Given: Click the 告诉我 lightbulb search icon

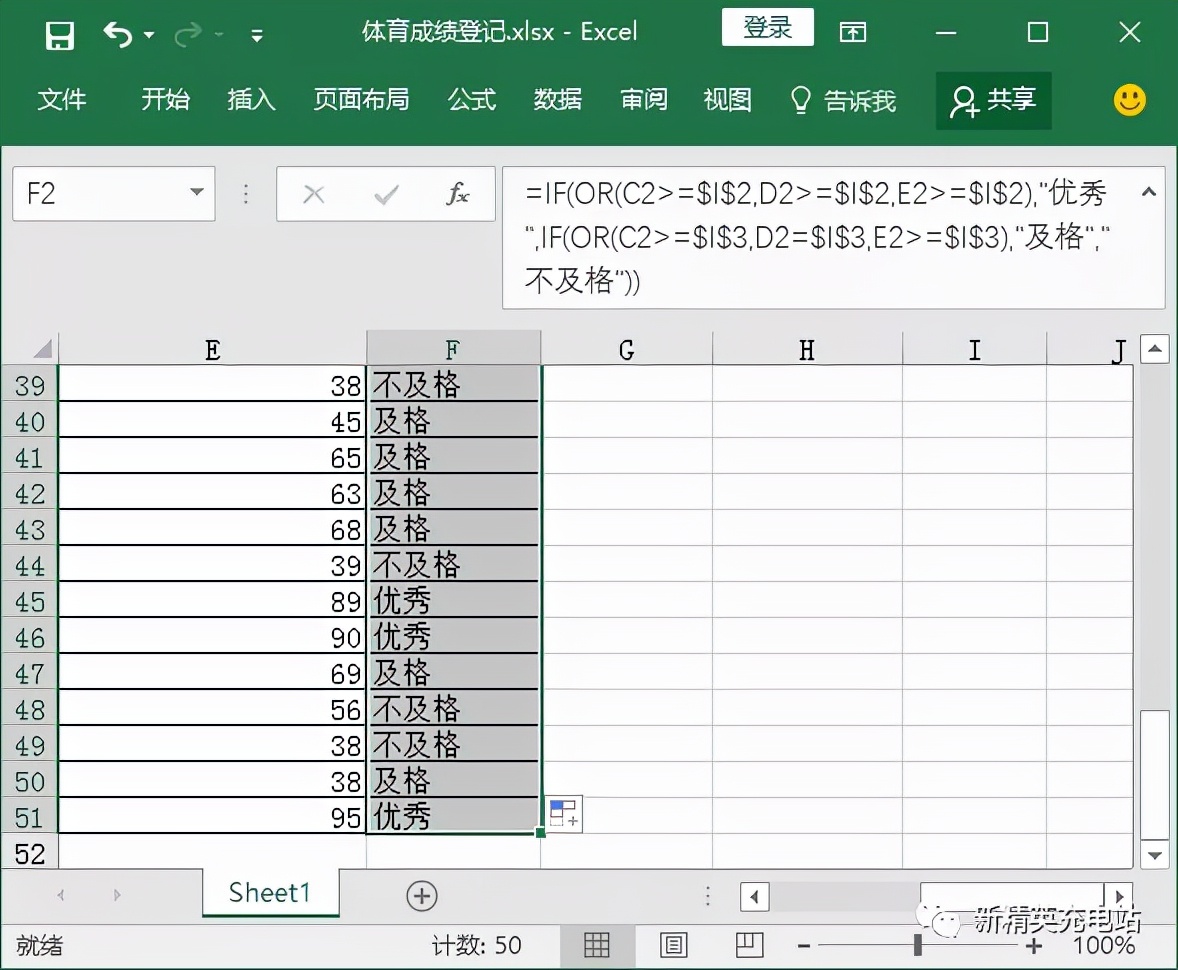Looking at the screenshot, I should (799, 100).
